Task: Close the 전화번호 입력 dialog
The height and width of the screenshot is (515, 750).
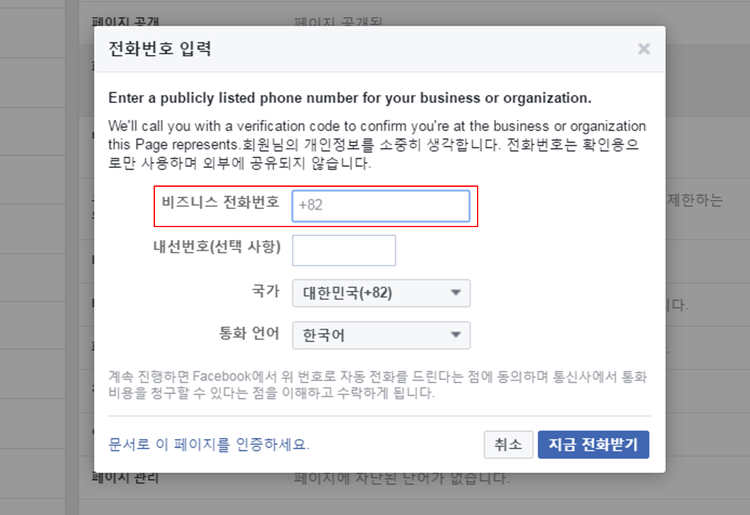Action: tap(643, 49)
